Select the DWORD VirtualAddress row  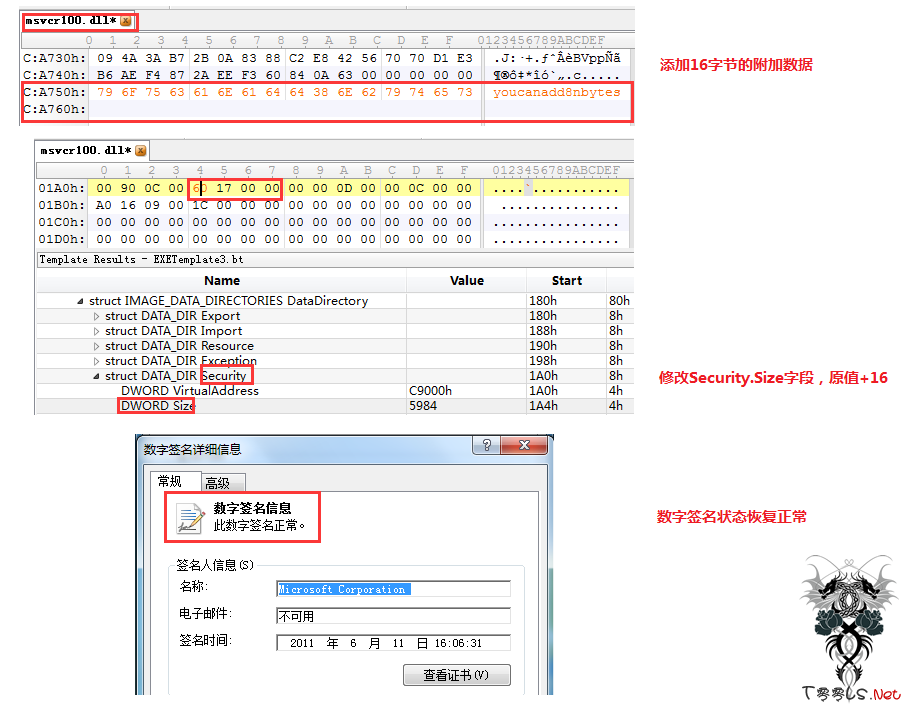point(189,391)
